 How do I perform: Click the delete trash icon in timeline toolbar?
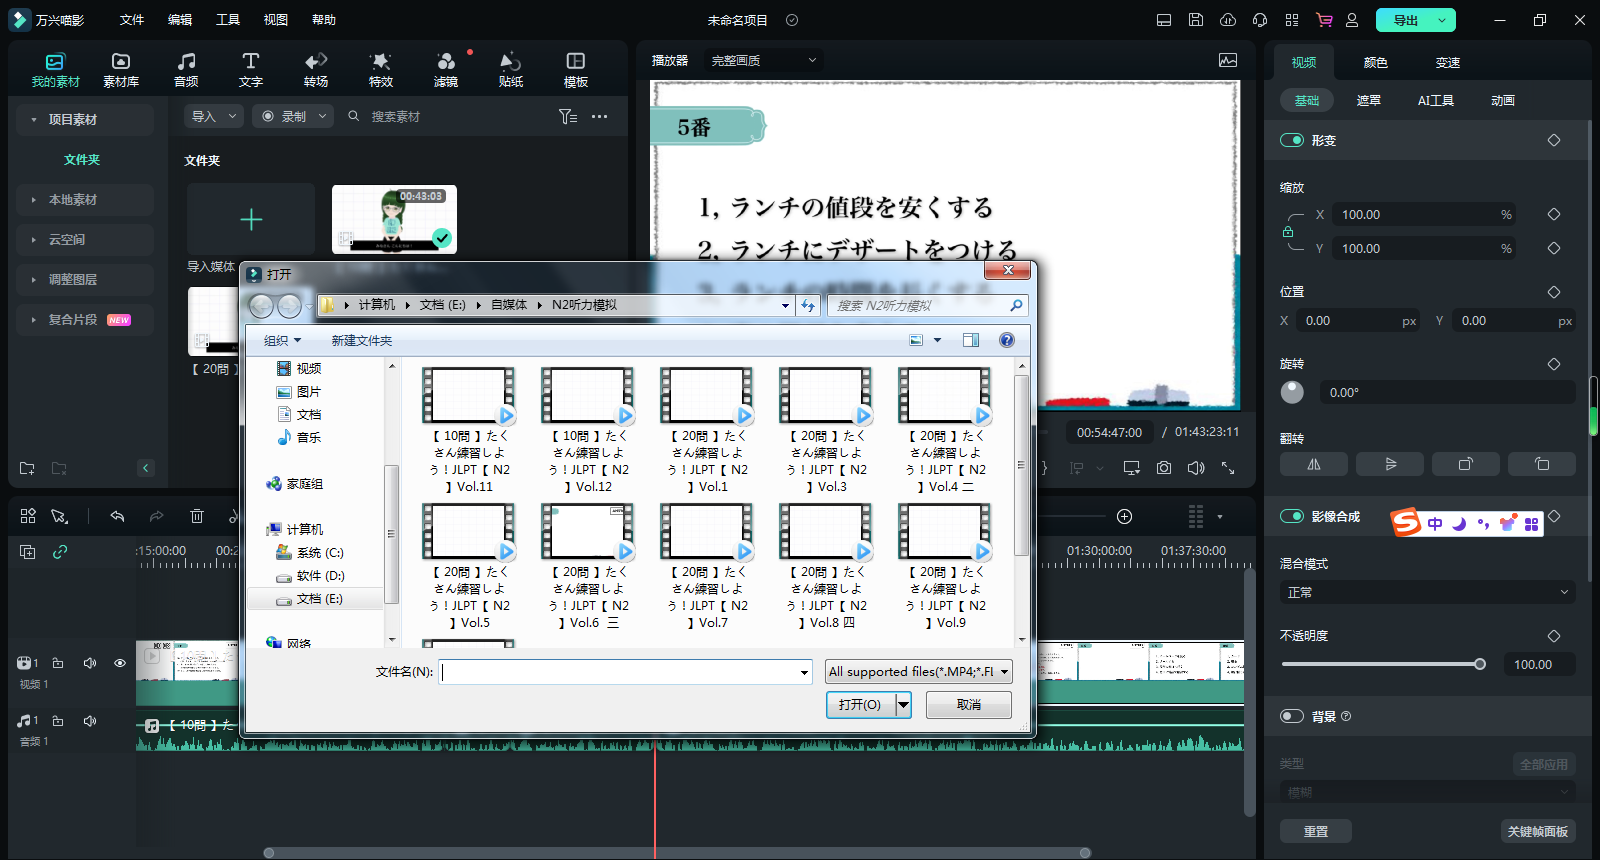point(197,516)
